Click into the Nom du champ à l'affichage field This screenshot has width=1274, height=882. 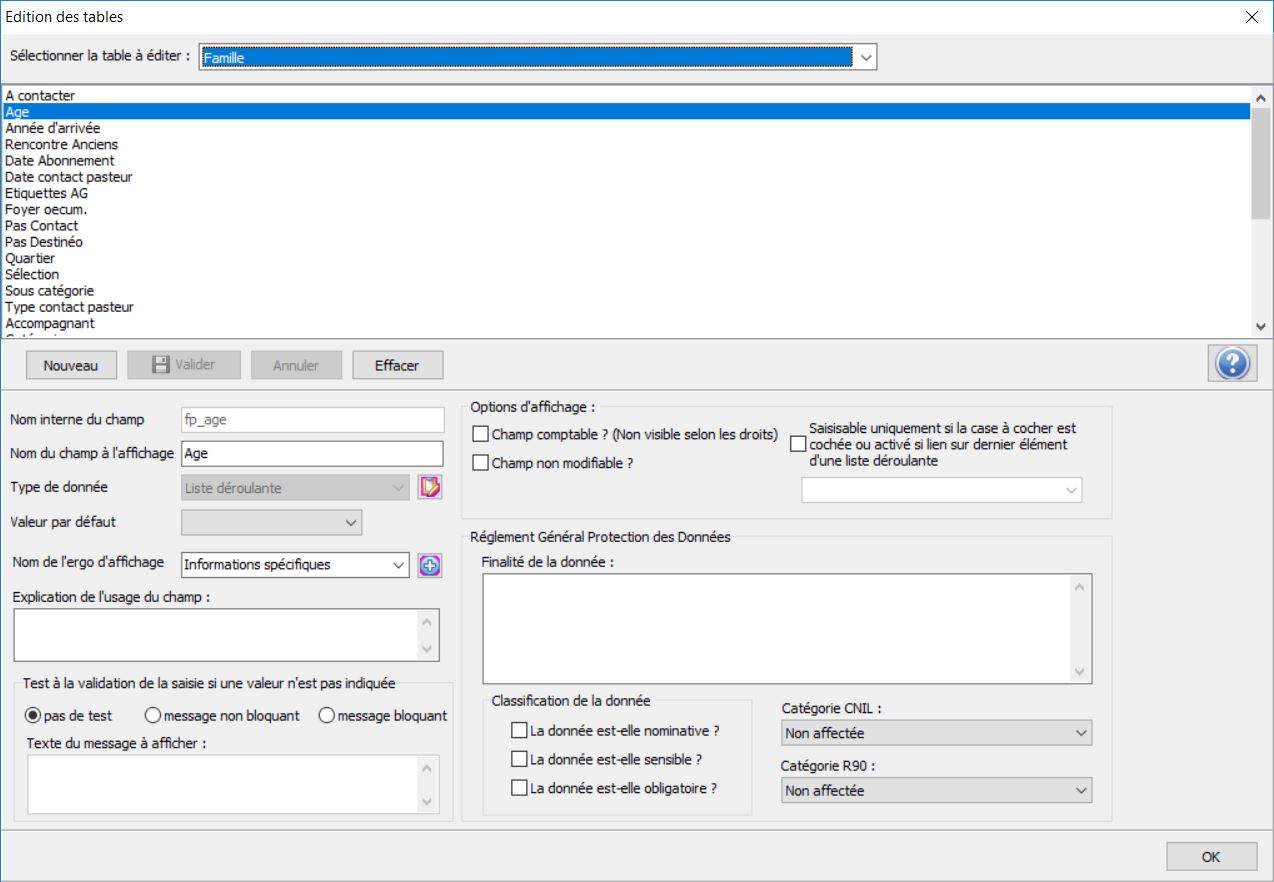tap(312, 454)
